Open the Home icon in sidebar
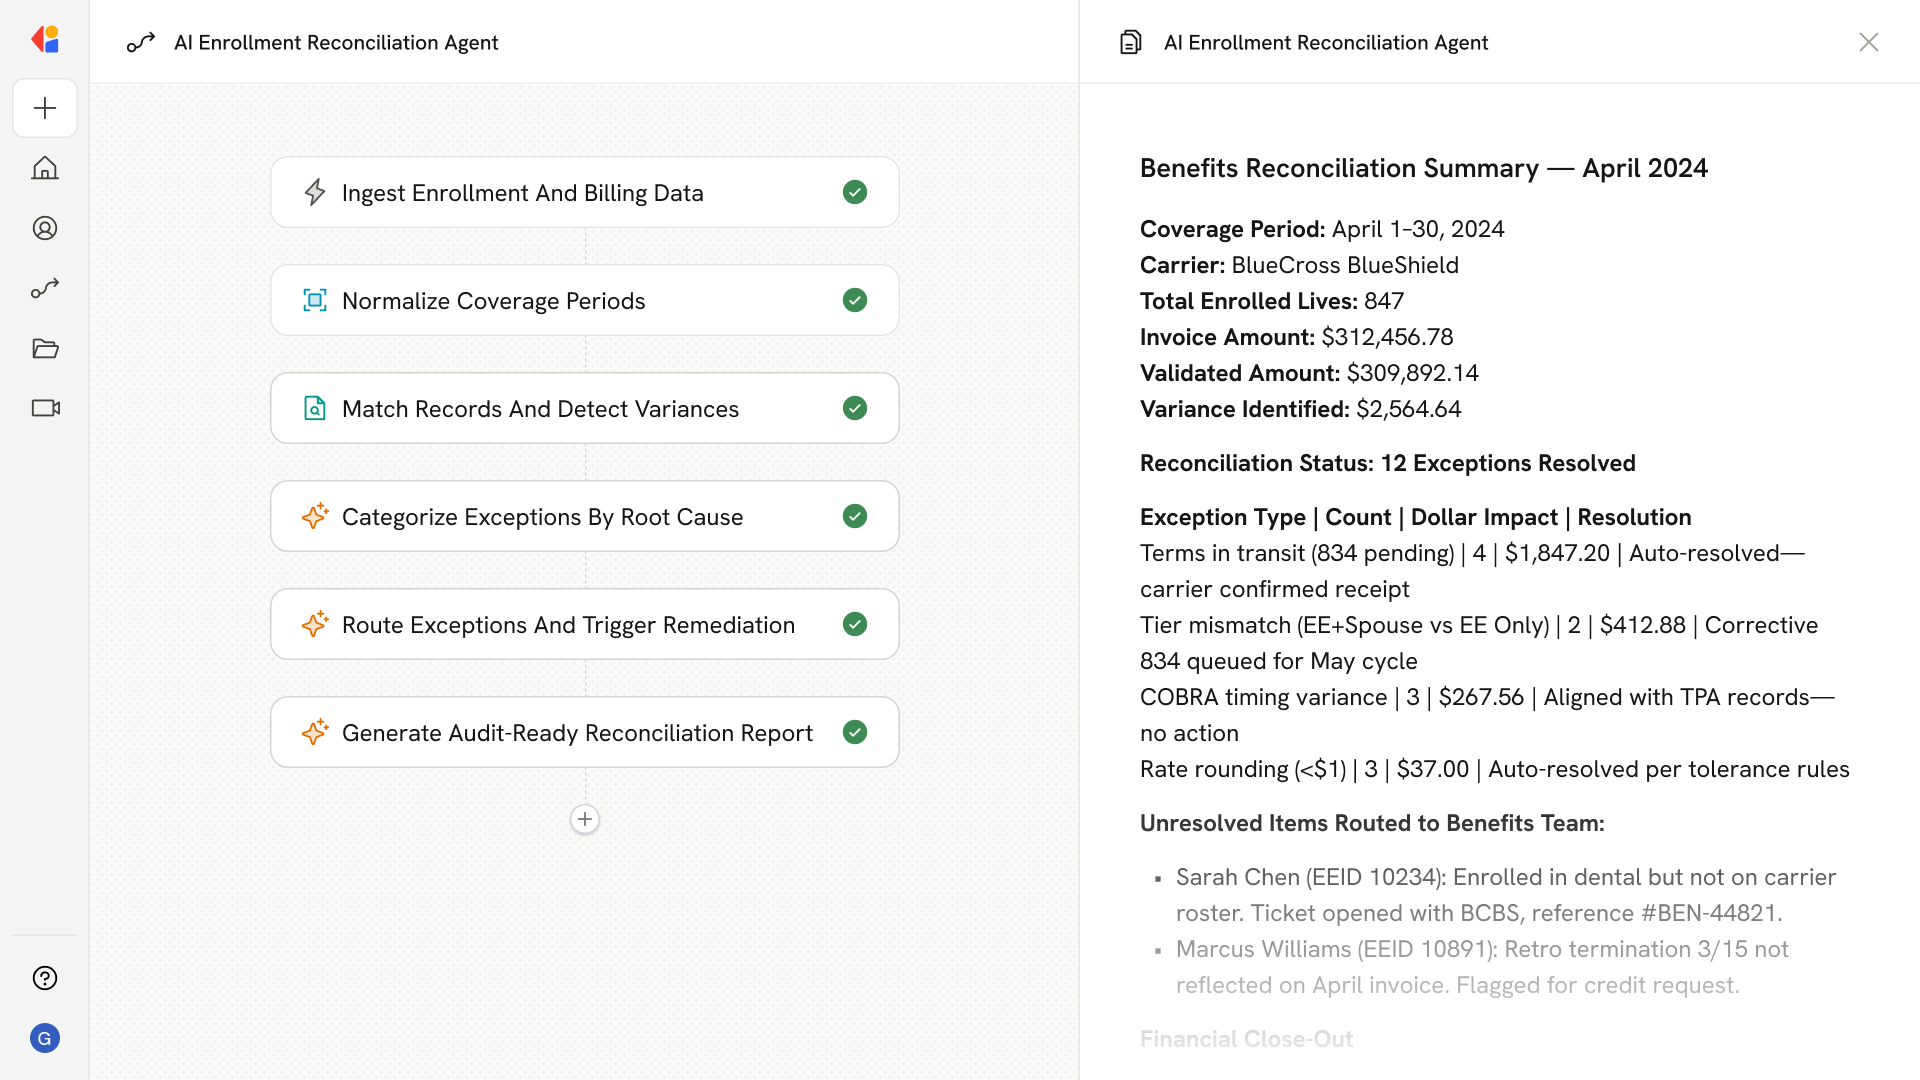This screenshot has height=1080, width=1920. 45,168
